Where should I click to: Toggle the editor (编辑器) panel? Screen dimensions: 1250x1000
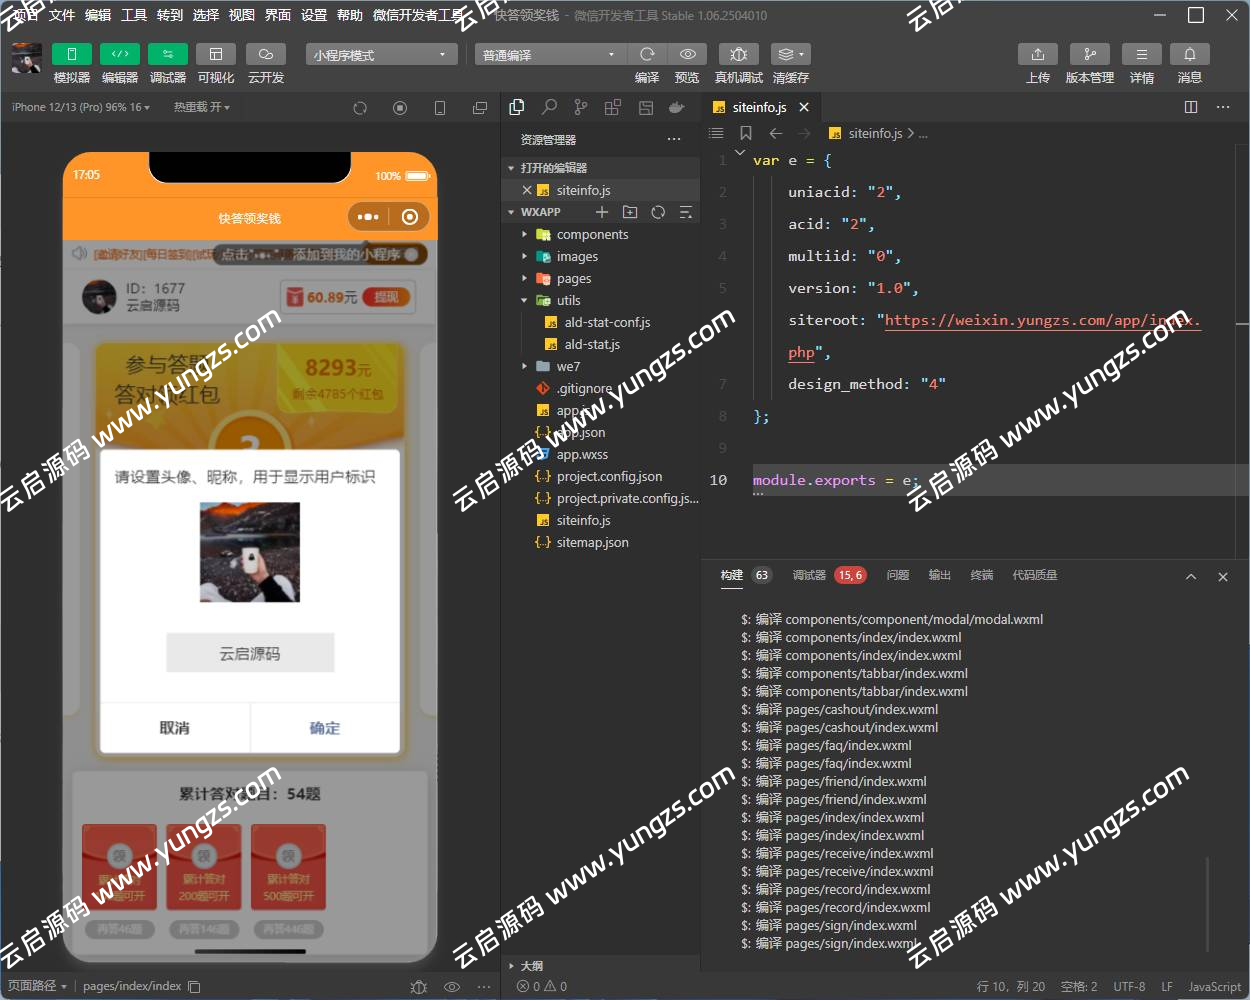119,54
